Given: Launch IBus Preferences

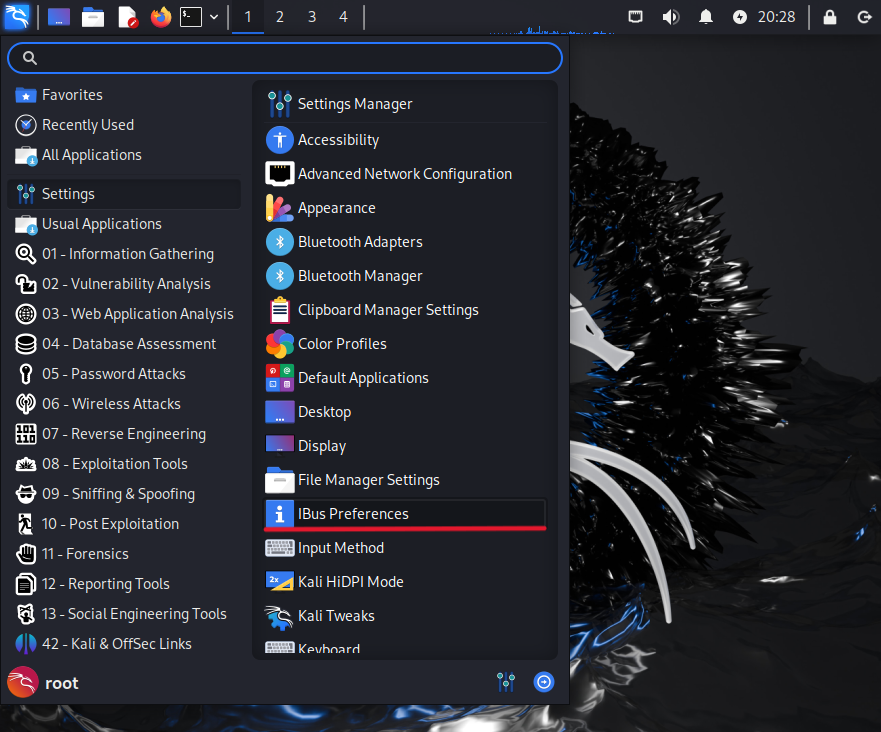Looking at the screenshot, I should pos(405,514).
